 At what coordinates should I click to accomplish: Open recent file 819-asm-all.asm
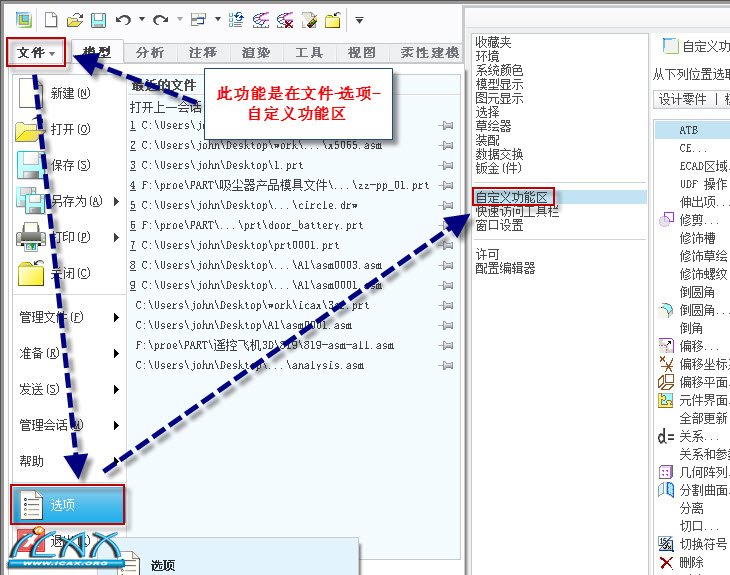coord(264,345)
